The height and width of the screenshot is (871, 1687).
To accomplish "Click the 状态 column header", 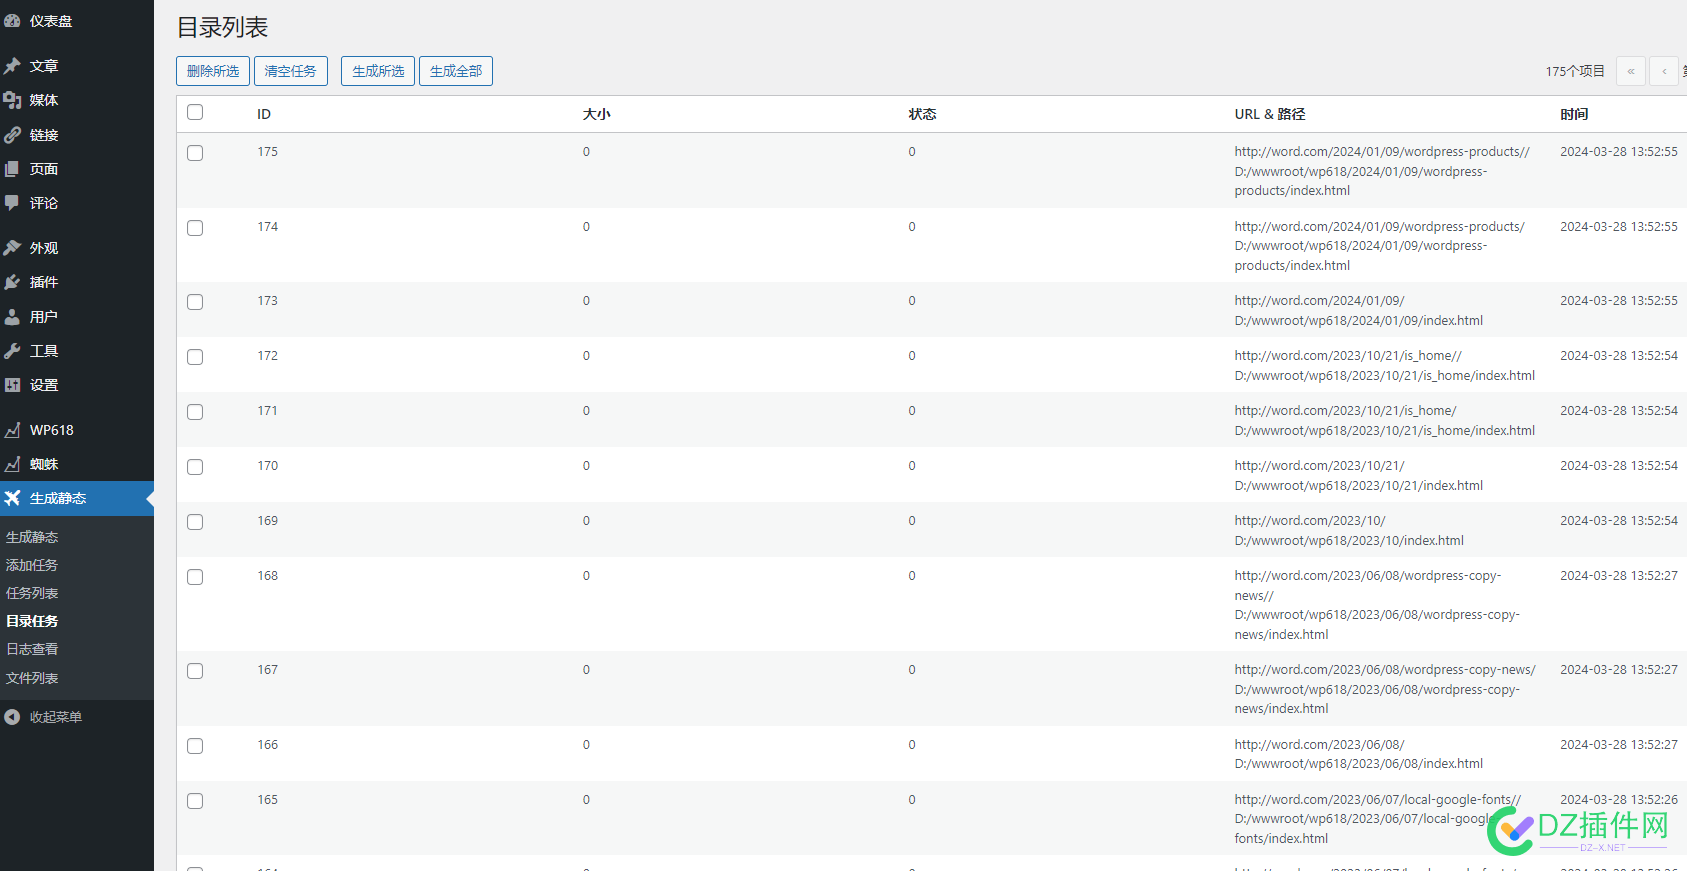I will click(922, 114).
